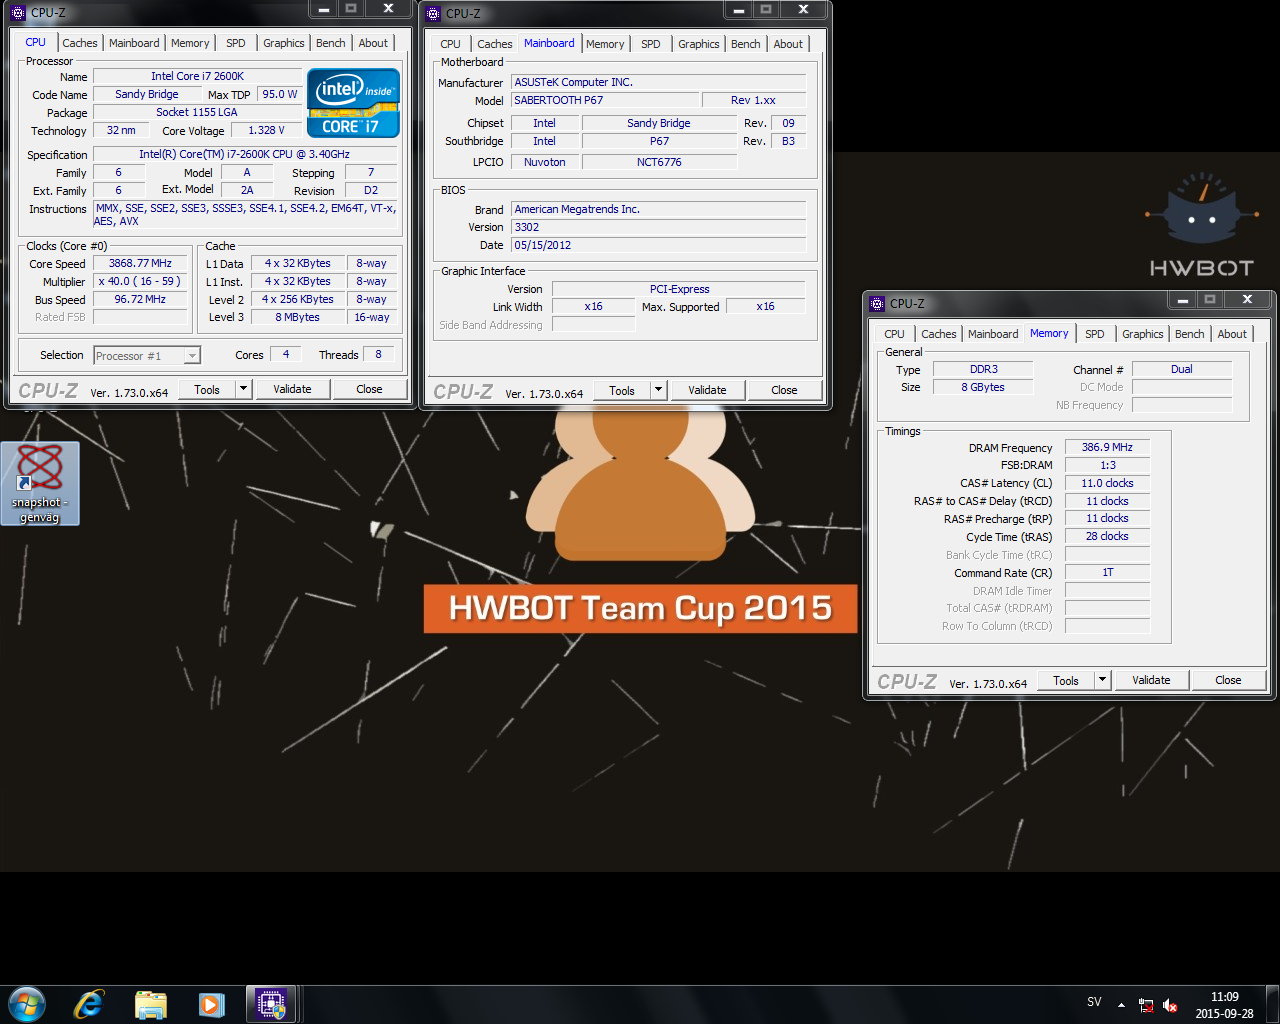Select the Command Rate 1T value
This screenshot has height=1024, width=1280.
[x=1107, y=573]
